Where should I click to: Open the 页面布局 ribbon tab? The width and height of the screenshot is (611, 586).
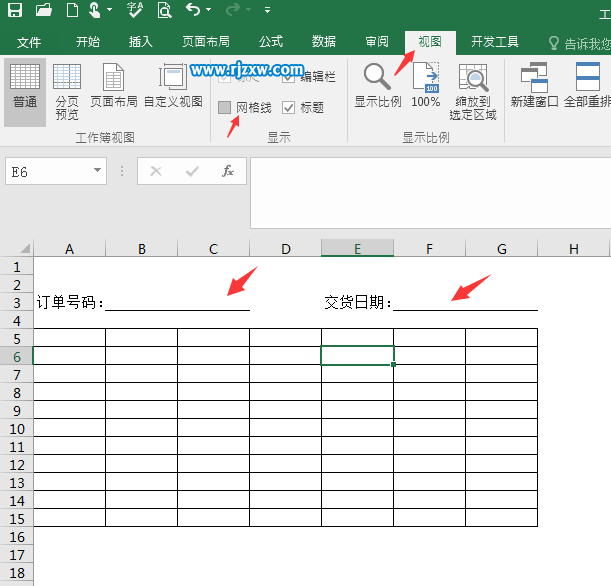pyautogui.click(x=206, y=42)
